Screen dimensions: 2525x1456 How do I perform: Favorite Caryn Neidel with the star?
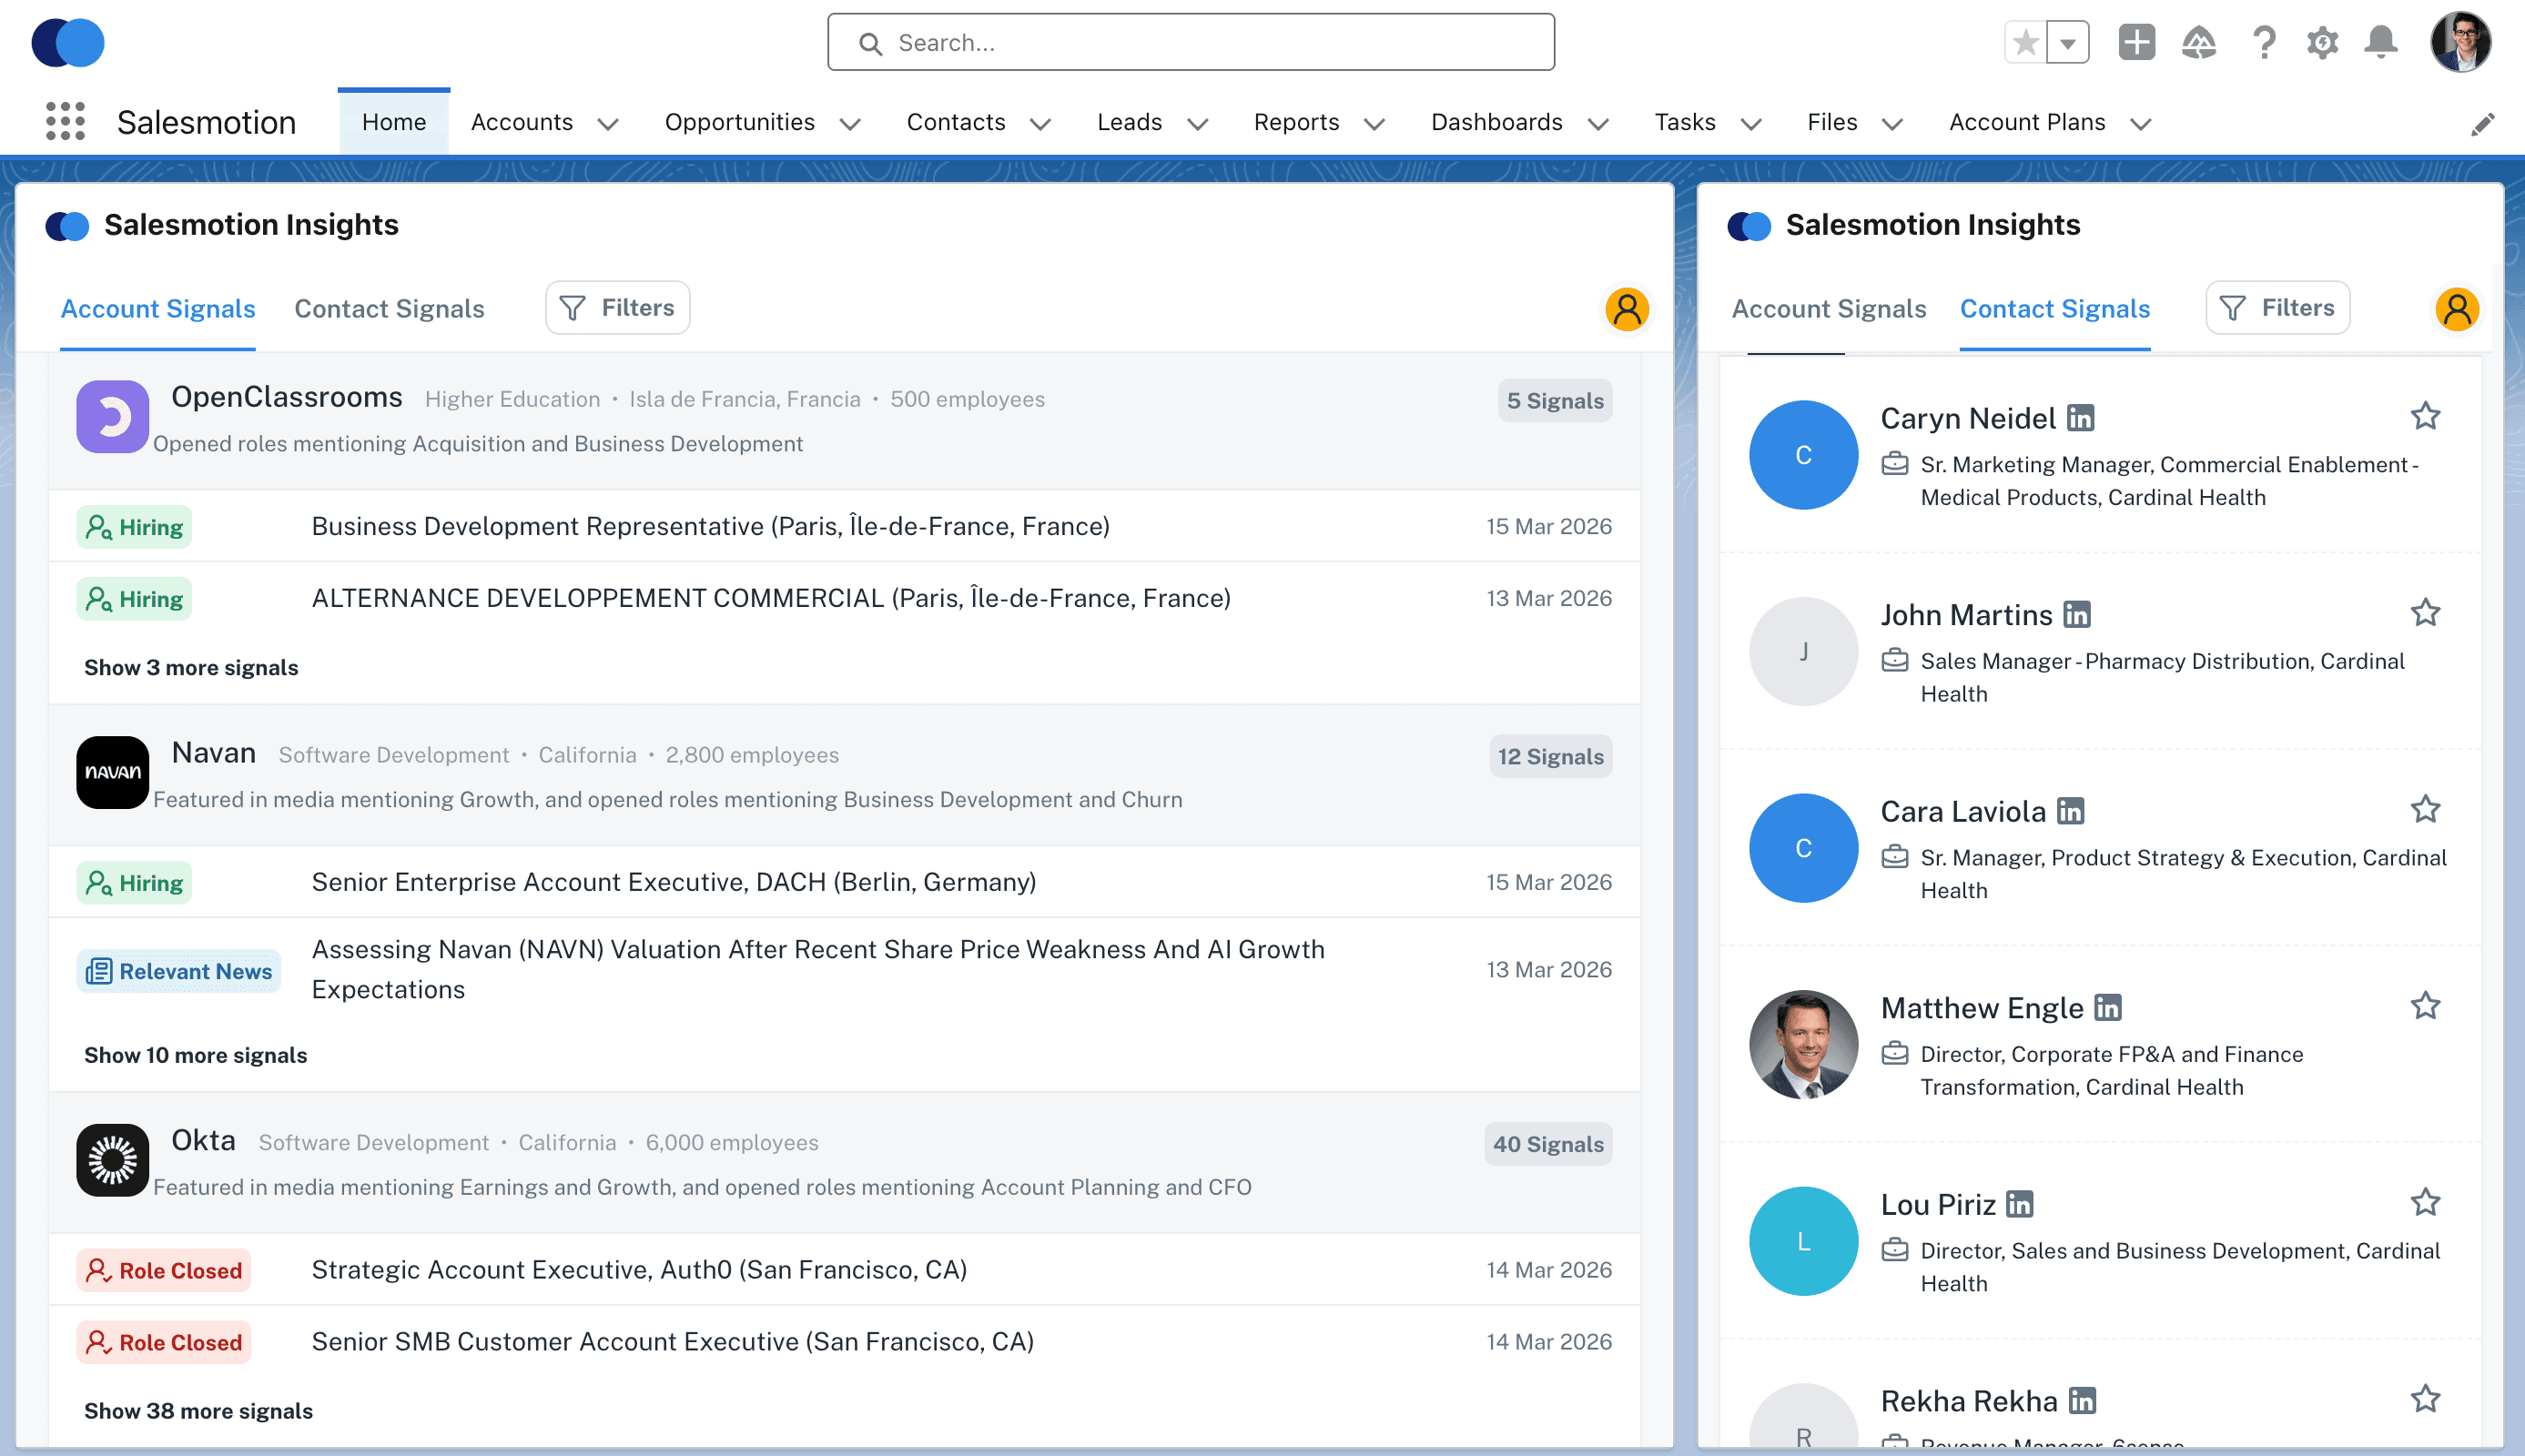[2425, 416]
